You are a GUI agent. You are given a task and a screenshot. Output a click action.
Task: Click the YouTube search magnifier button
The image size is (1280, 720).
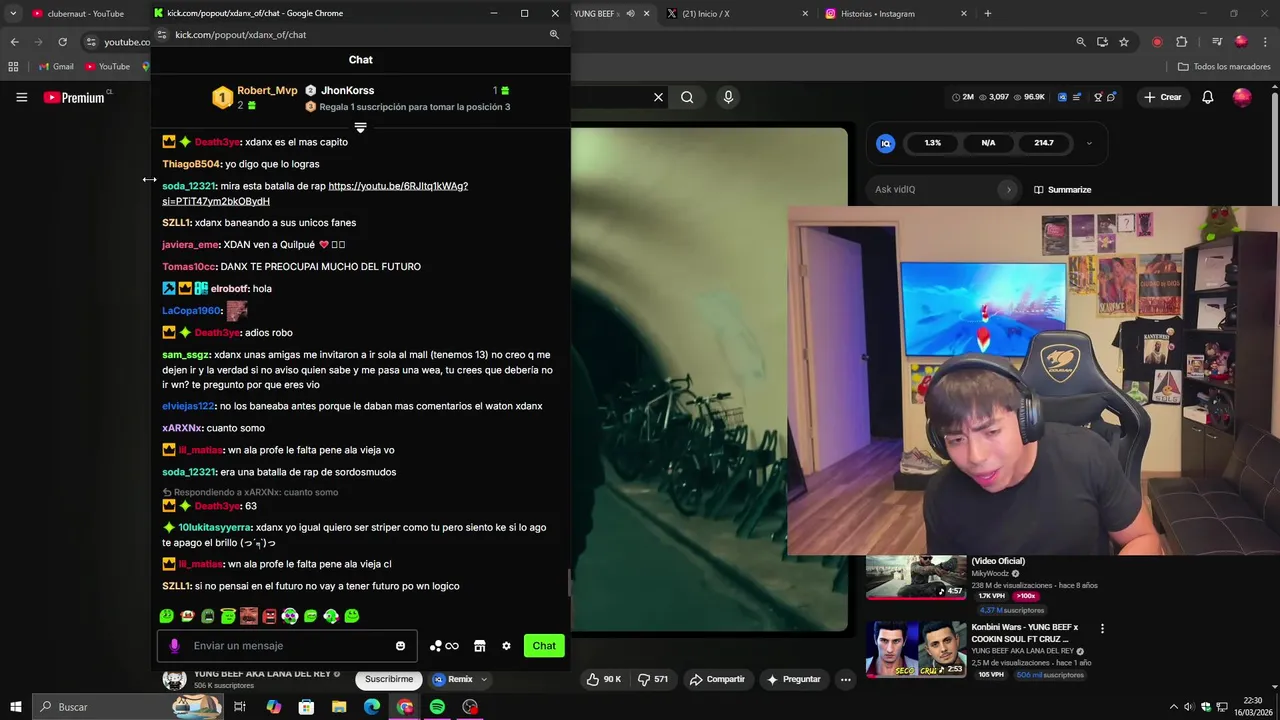coord(687,97)
